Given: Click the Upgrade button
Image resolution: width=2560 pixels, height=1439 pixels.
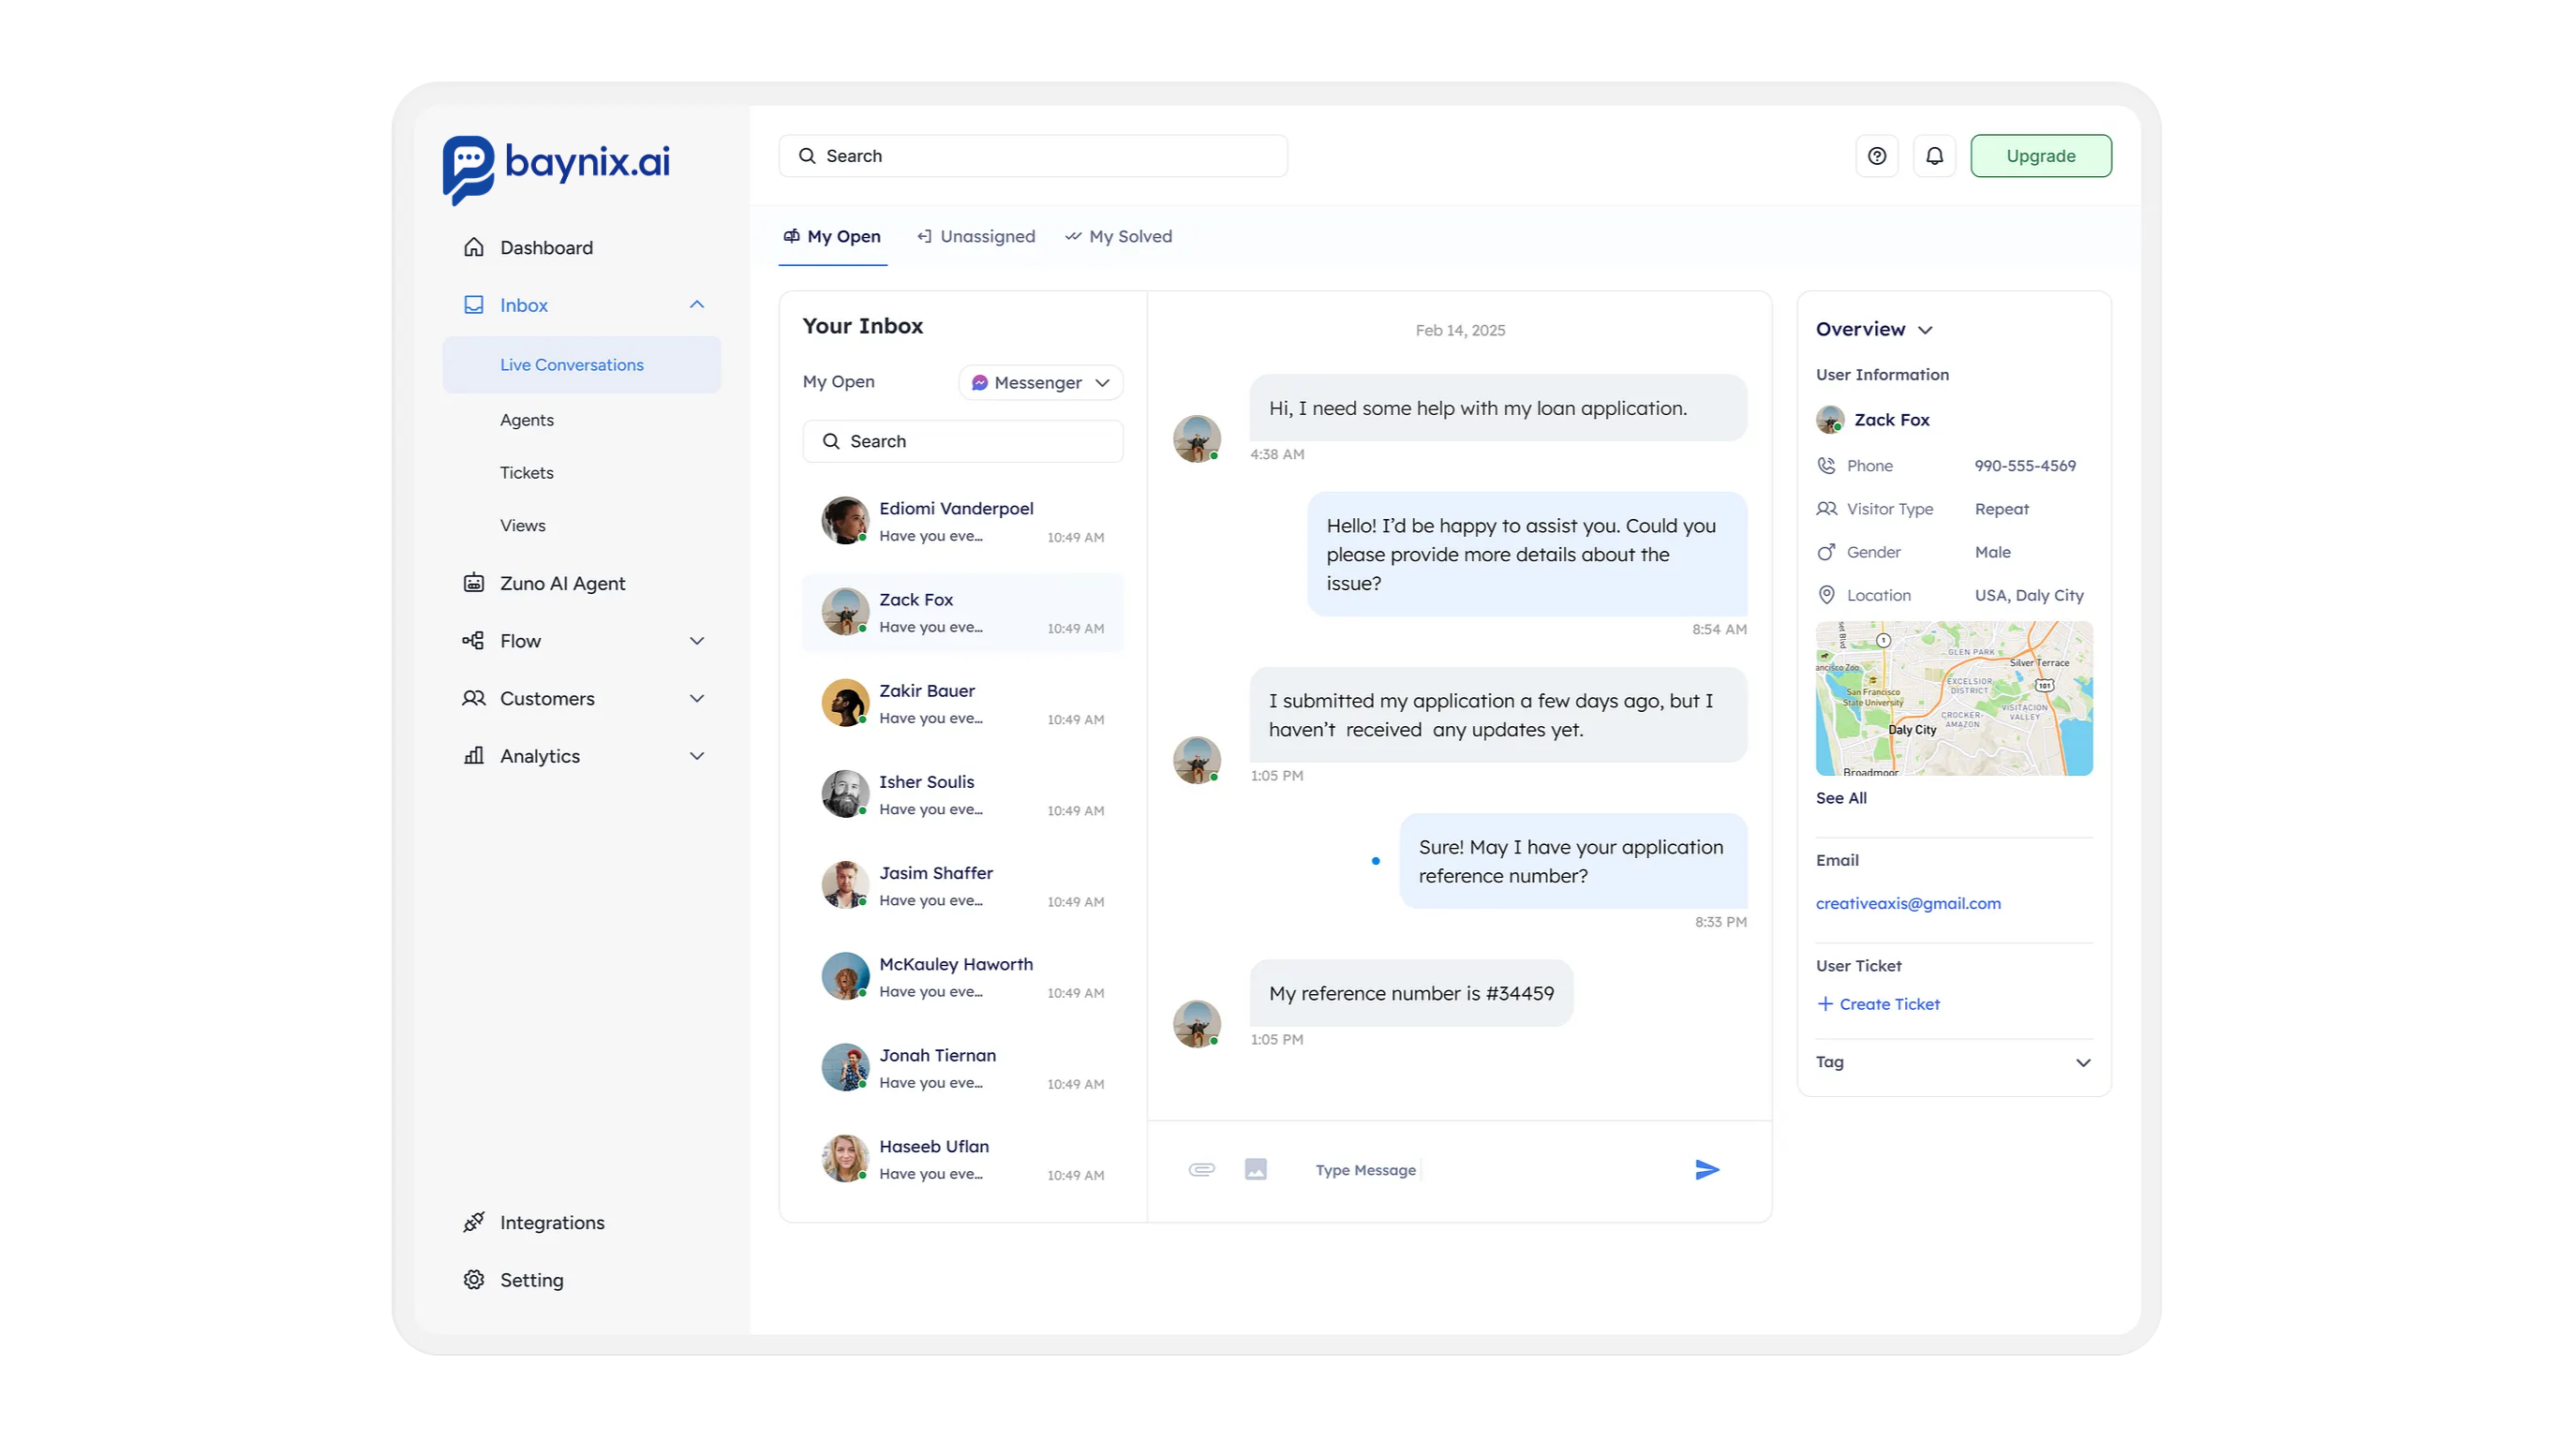Looking at the screenshot, I should pos(2040,156).
